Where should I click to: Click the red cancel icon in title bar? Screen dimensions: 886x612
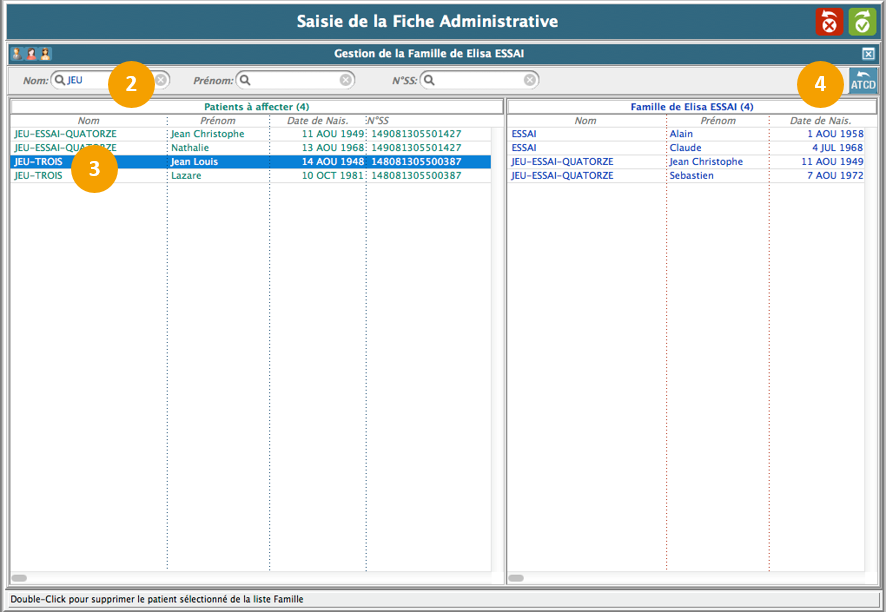829,22
